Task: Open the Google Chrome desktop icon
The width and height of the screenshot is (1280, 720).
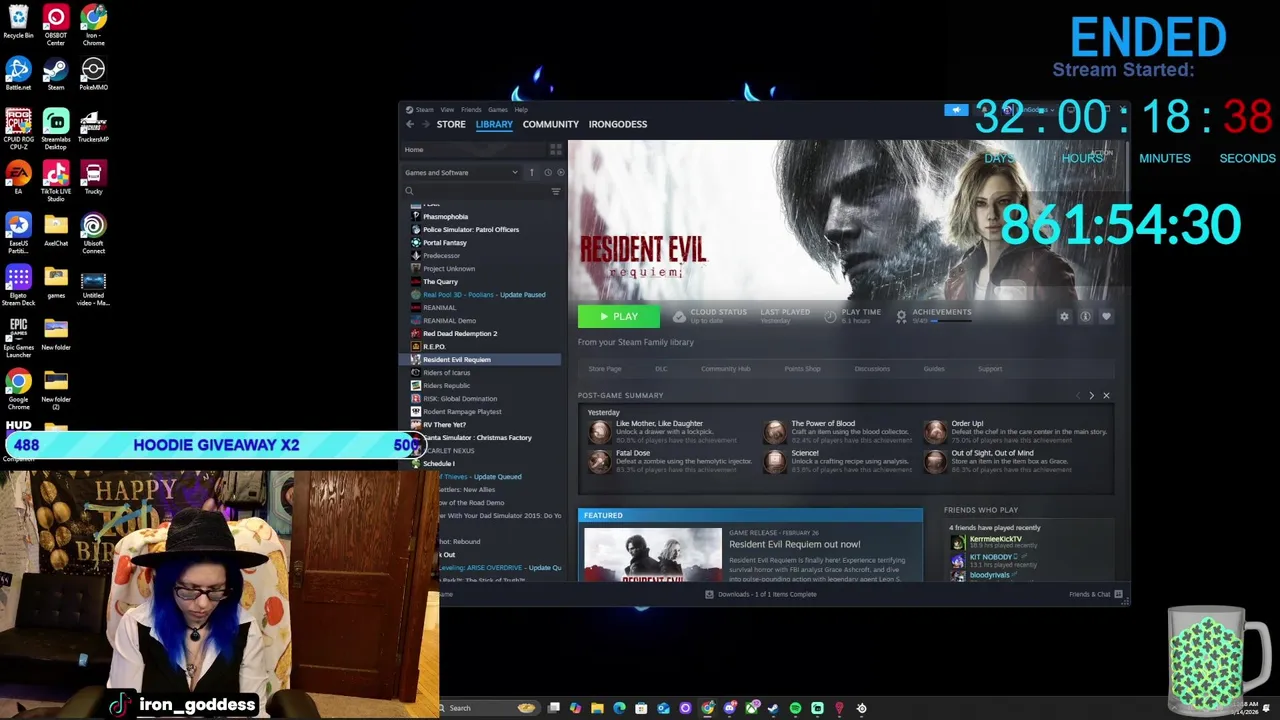Action: click(x=18, y=390)
